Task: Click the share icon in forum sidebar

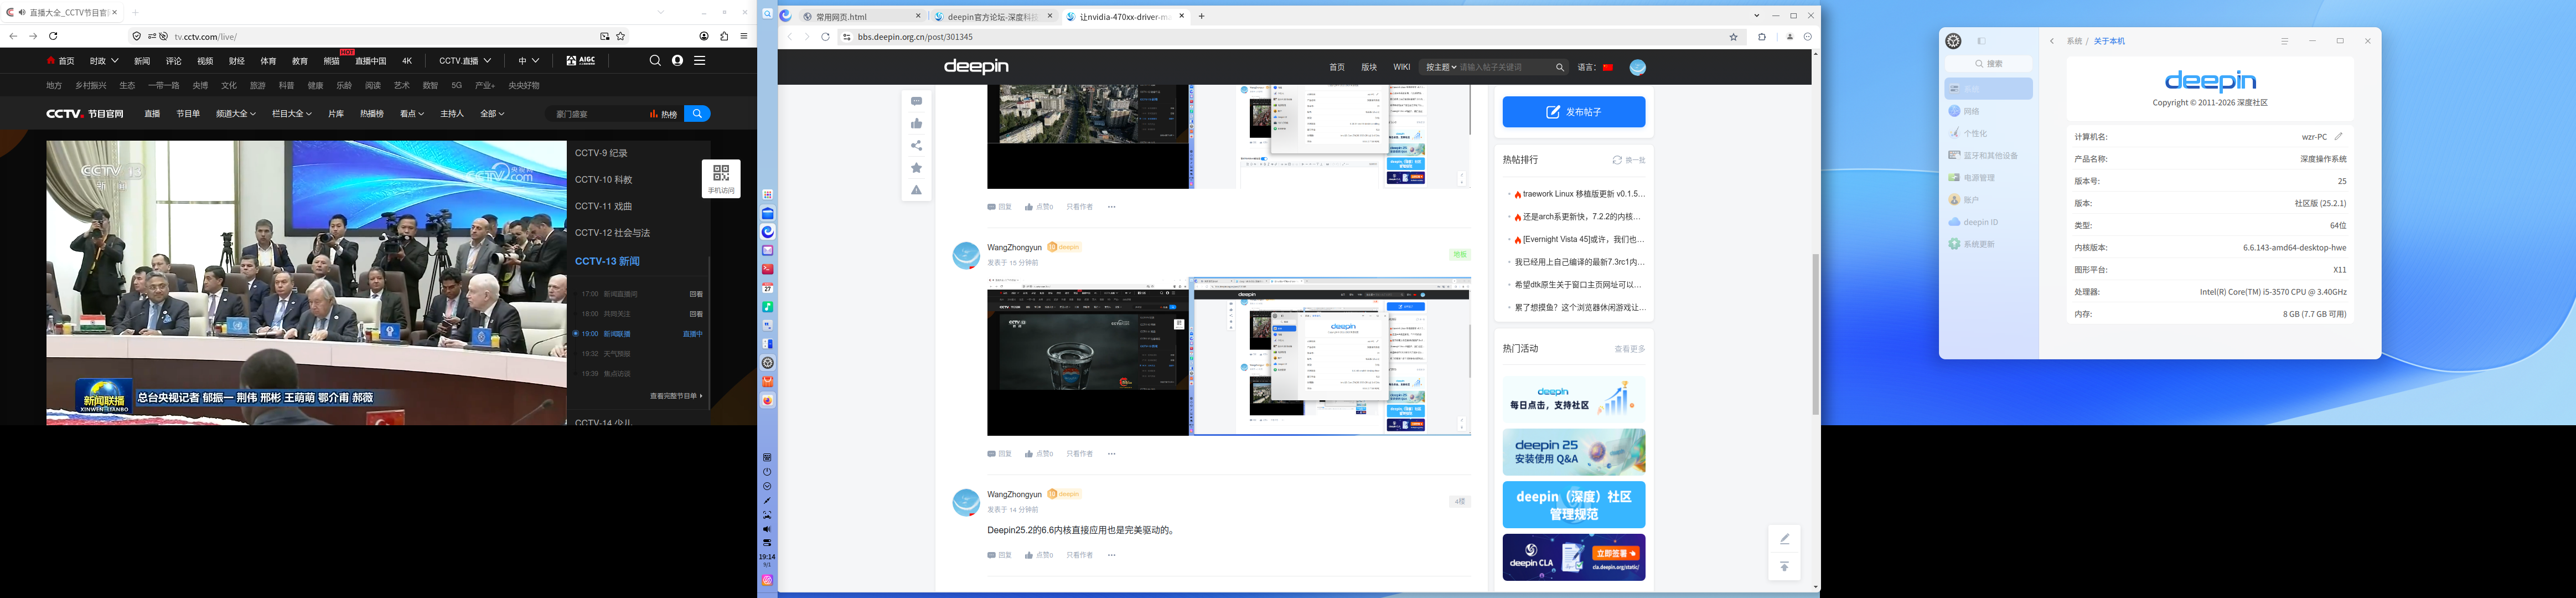Action: coord(916,146)
